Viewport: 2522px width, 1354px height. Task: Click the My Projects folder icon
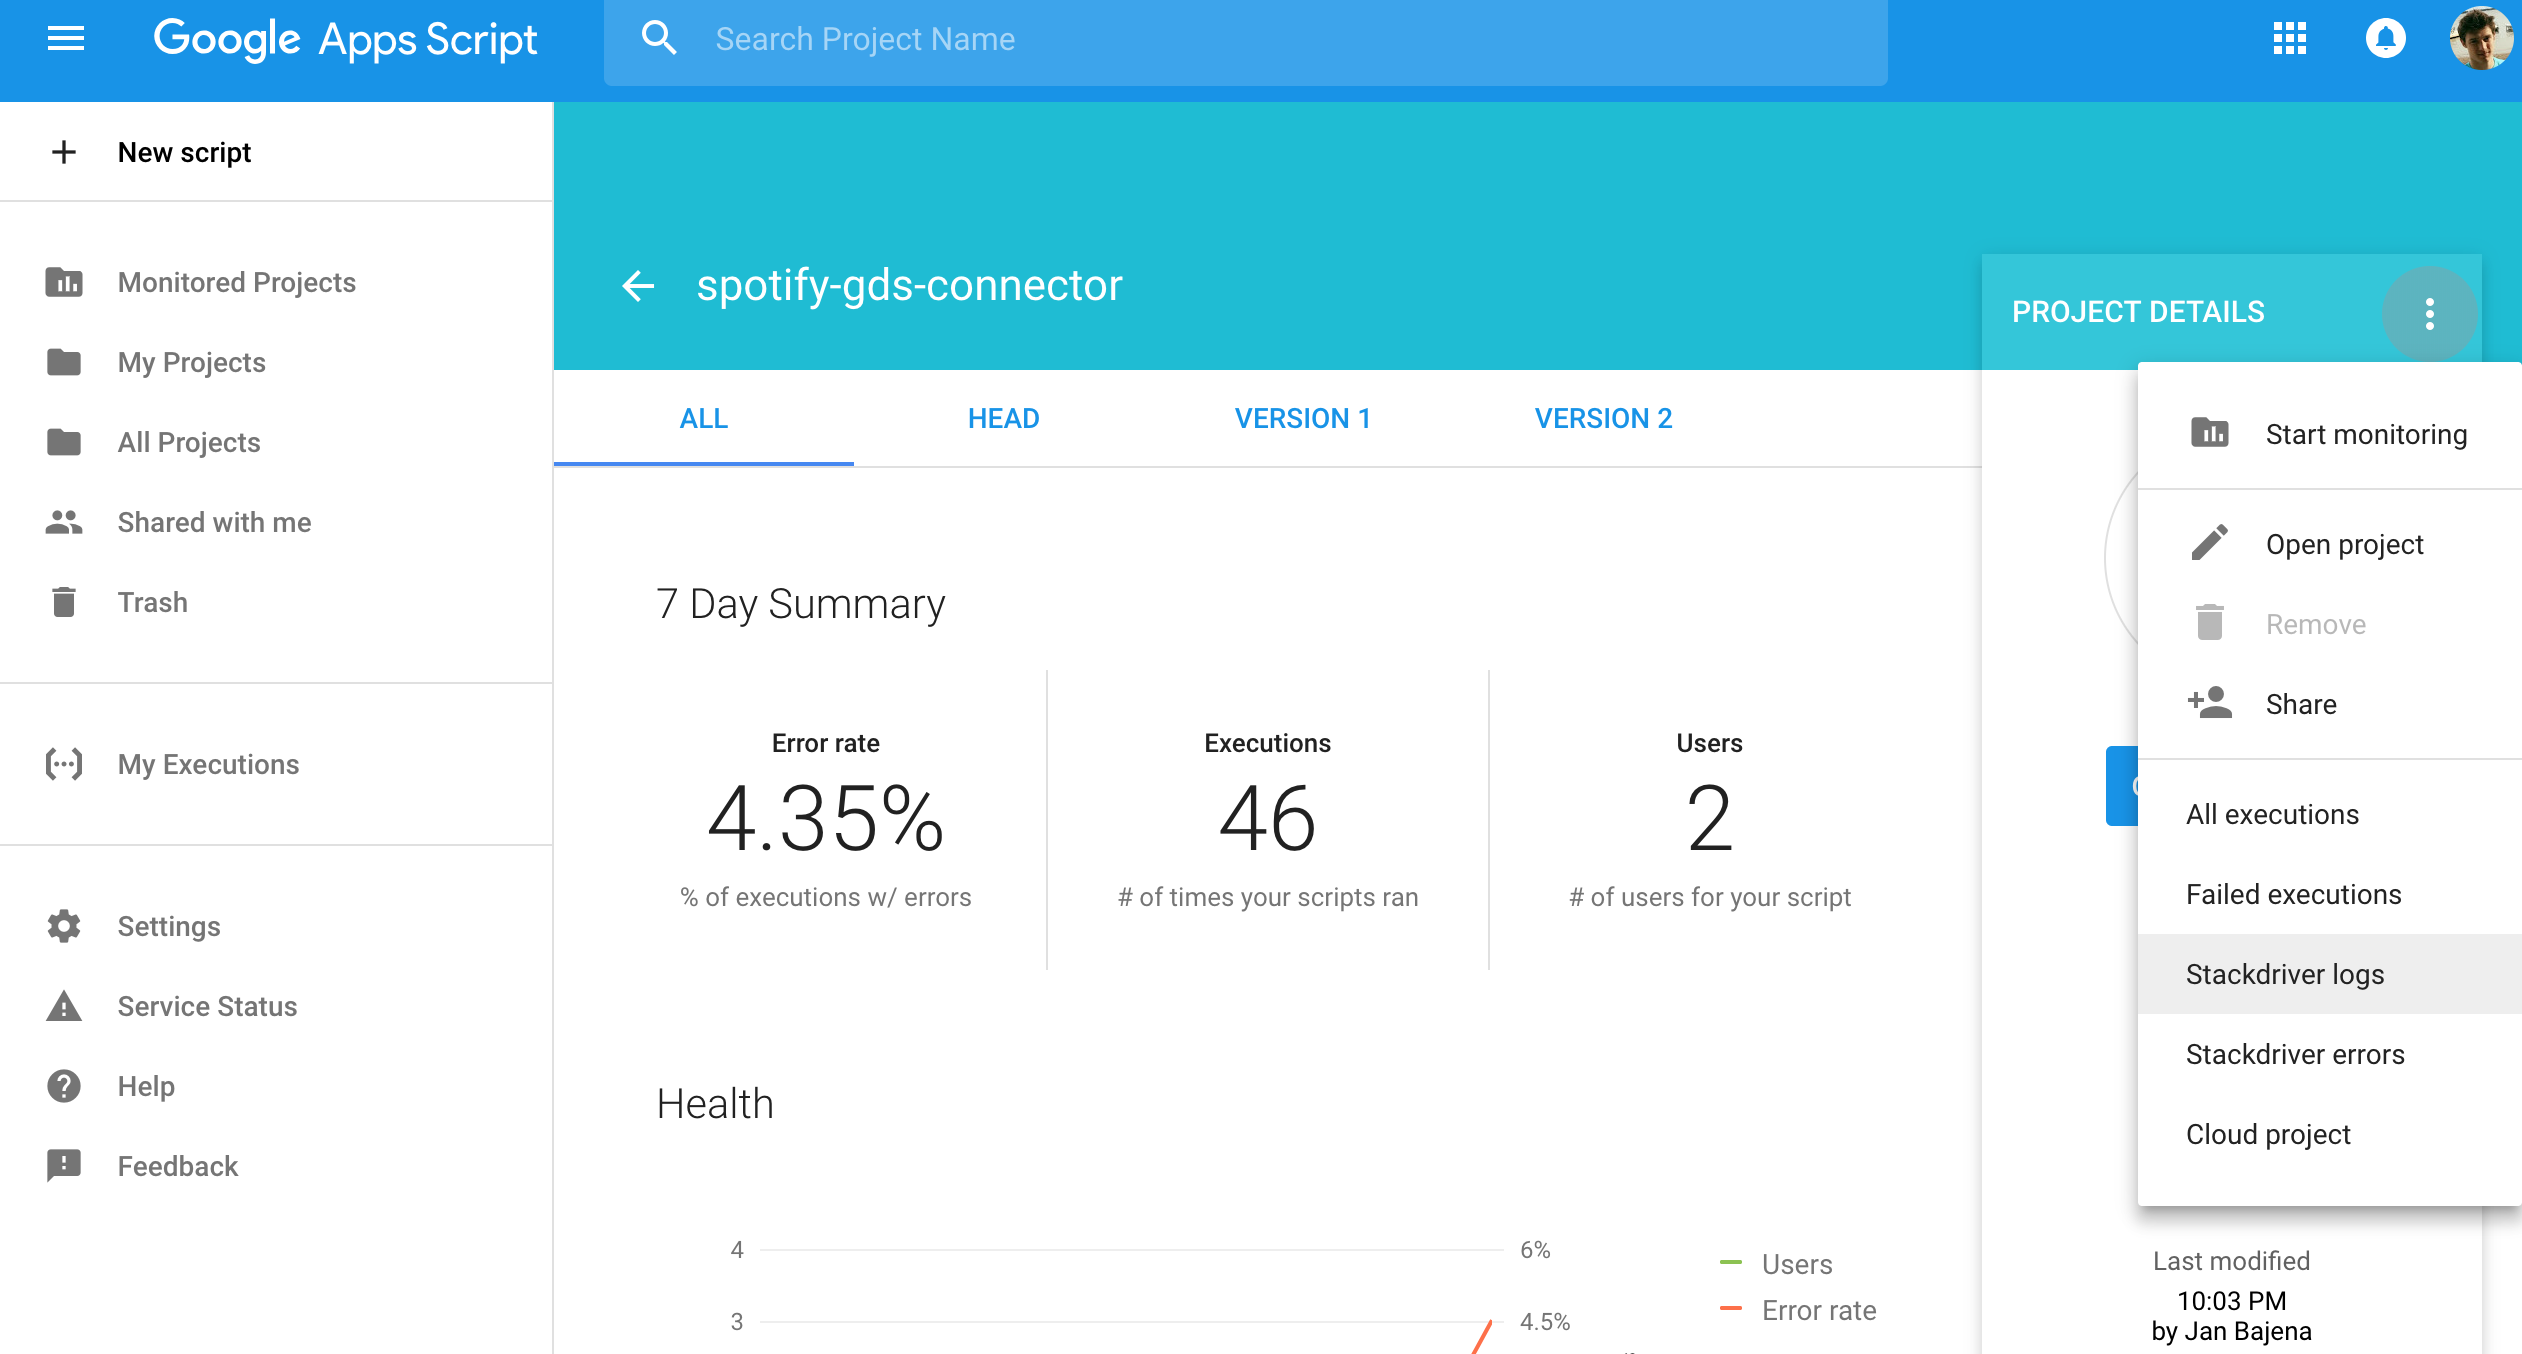tap(64, 362)
